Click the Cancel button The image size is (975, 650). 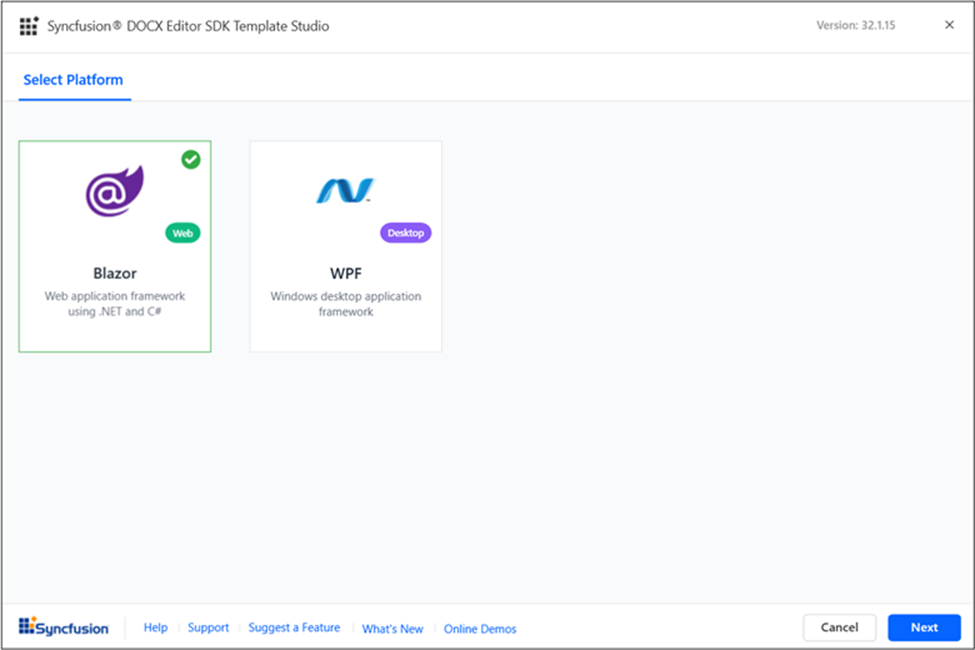tap(839, 627)
